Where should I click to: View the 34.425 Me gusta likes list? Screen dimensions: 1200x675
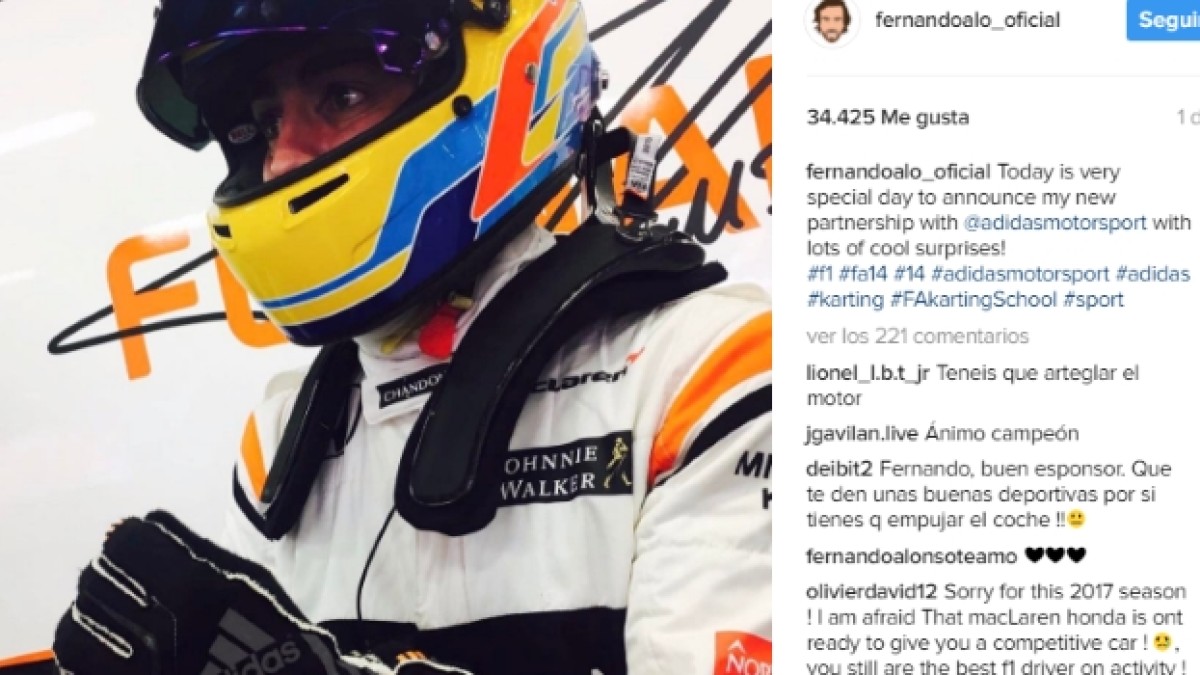[887, 118]
